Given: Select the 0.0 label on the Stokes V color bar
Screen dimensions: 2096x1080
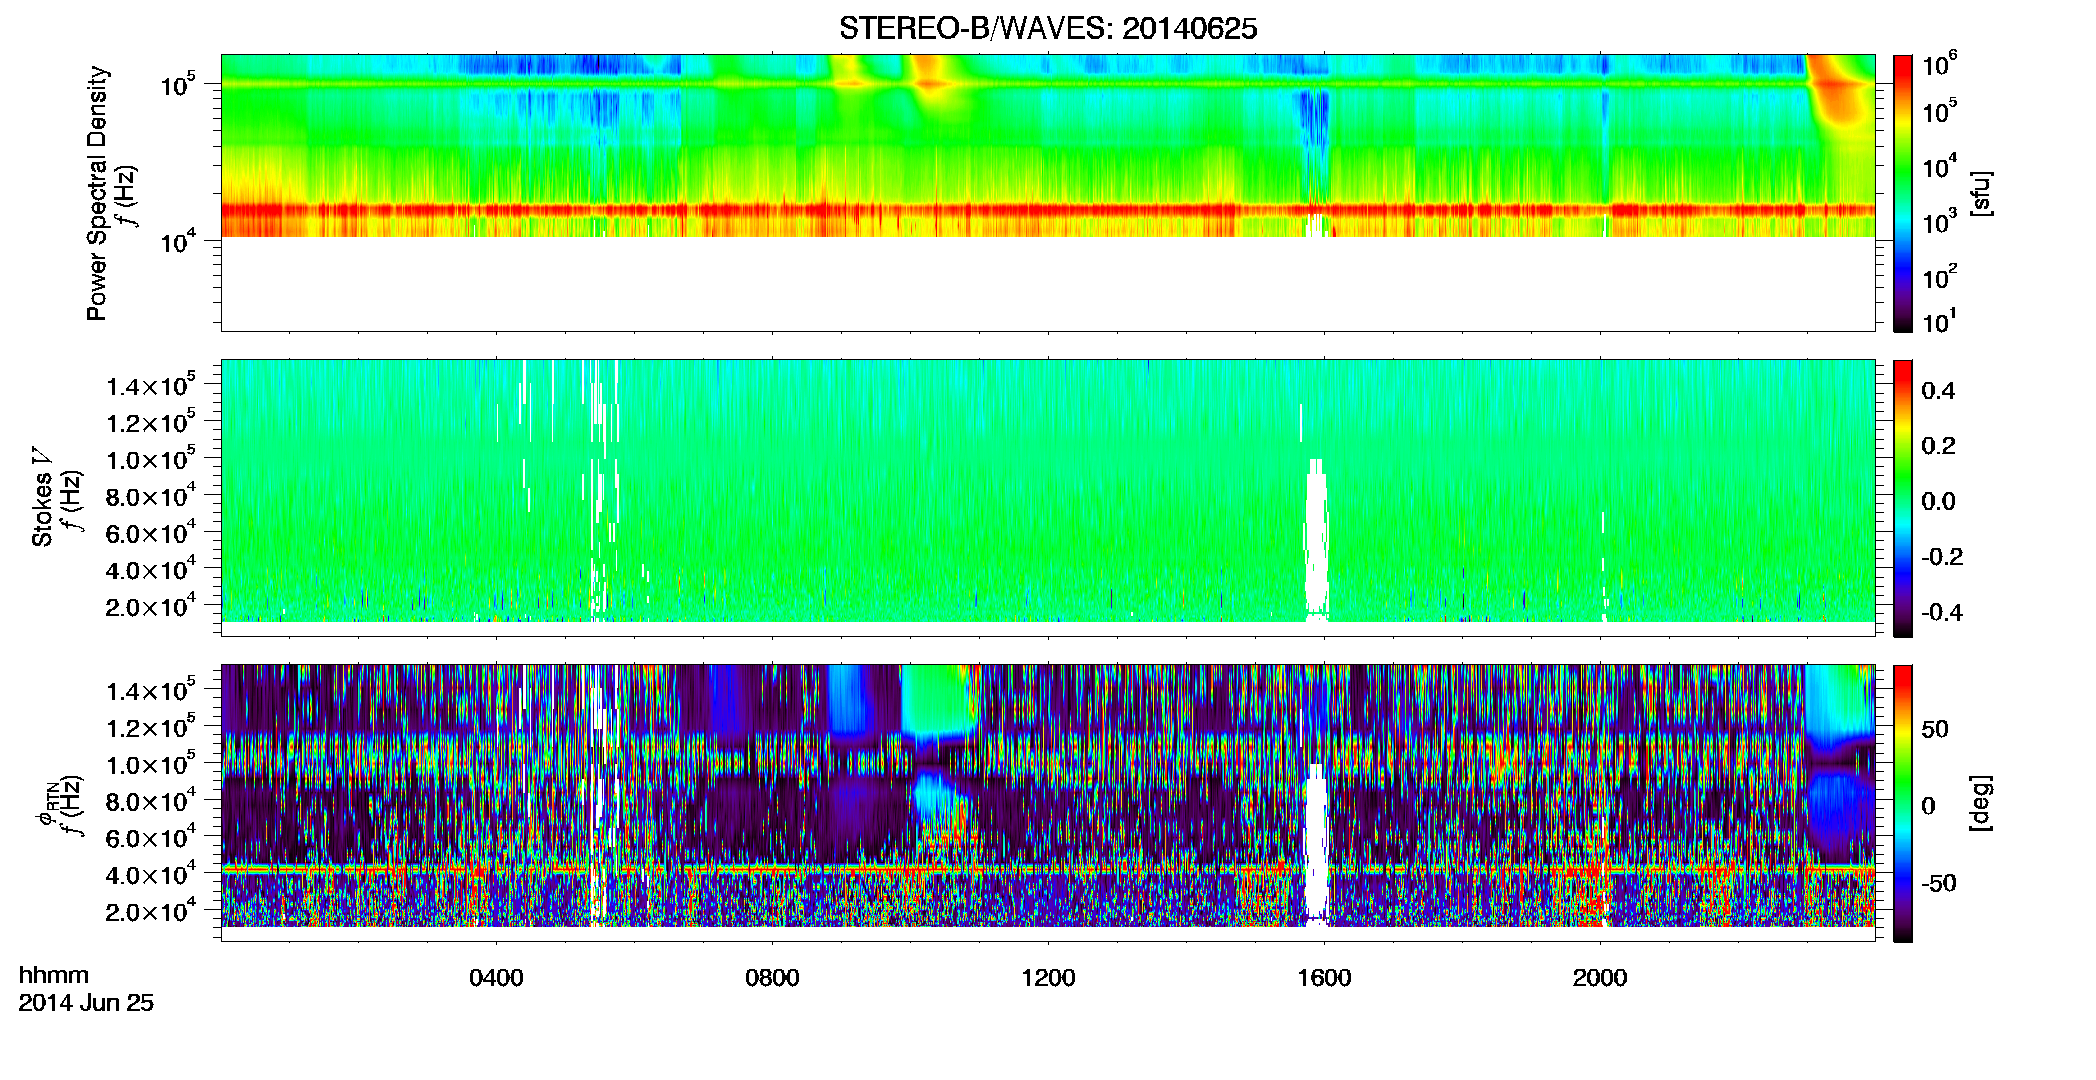Looking at the screenshot, I should click(1938, 502).
